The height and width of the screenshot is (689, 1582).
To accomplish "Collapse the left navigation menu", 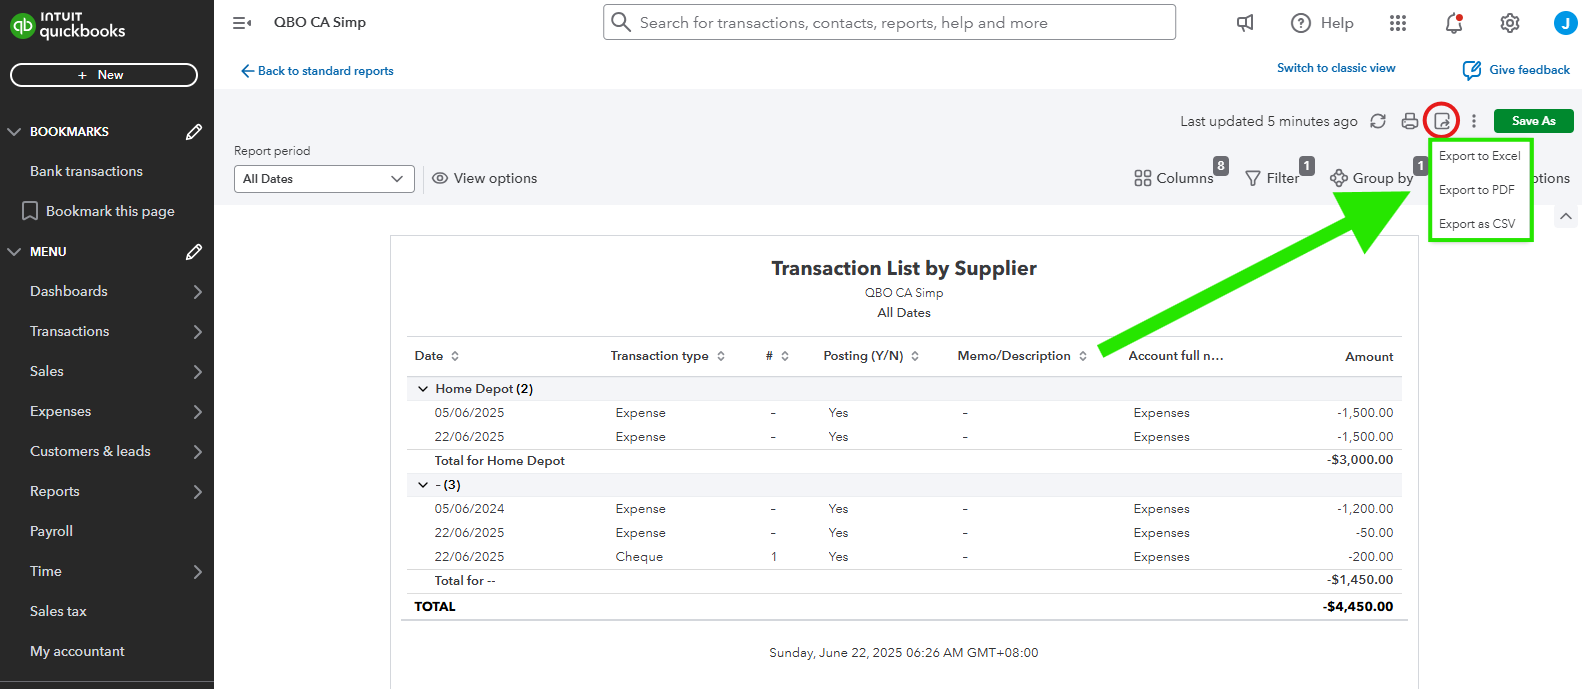I will coord(242,23).
